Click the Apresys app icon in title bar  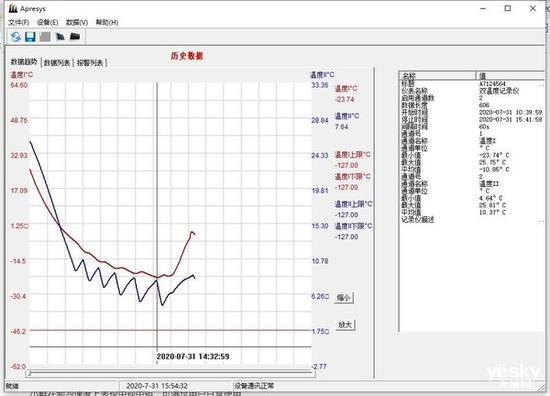pyautogui.click(x=13, y=9)
